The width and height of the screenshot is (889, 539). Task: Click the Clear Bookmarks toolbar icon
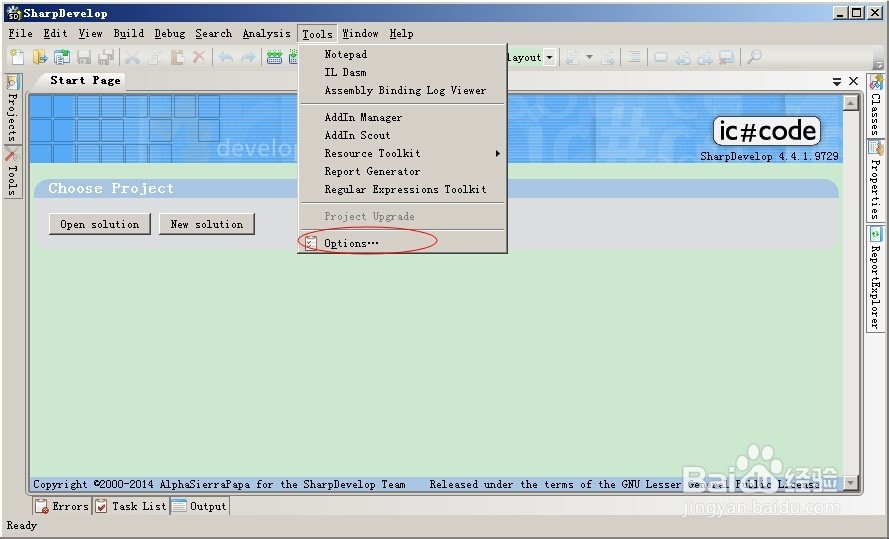click(727, 57)
